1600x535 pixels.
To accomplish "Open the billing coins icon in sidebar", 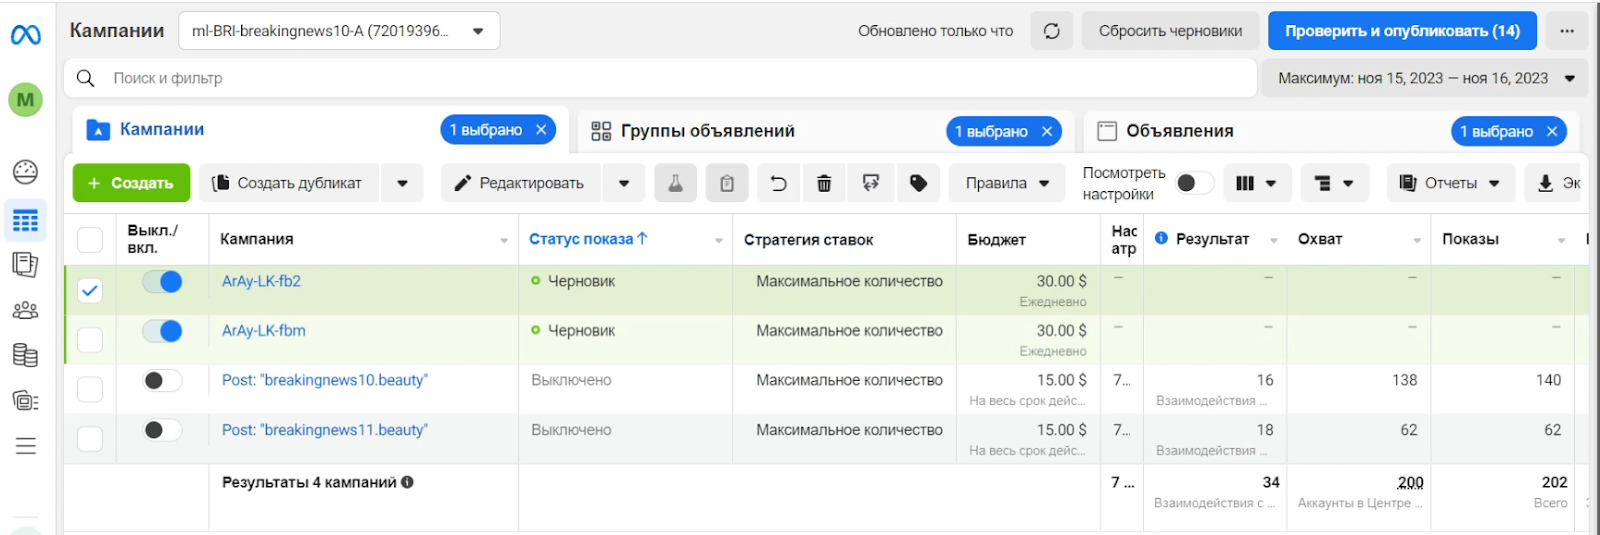I will click(26, 355).
